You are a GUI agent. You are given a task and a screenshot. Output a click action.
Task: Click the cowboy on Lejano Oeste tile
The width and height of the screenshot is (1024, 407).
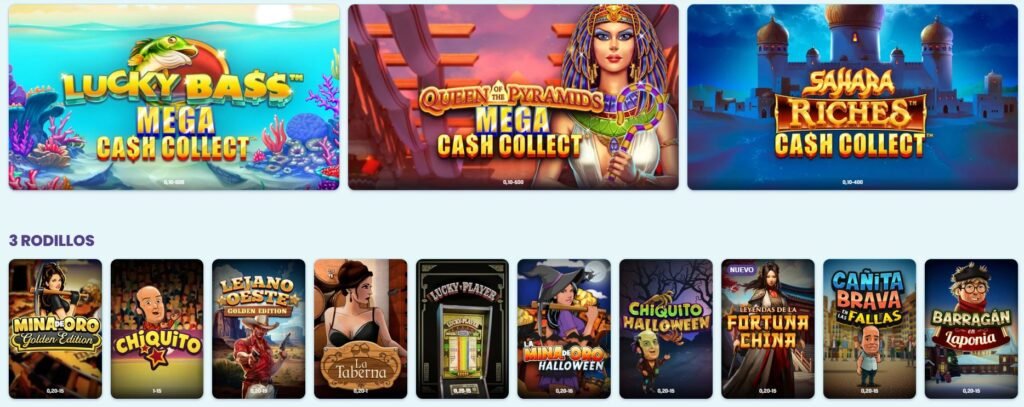click(x=258, y=353)
